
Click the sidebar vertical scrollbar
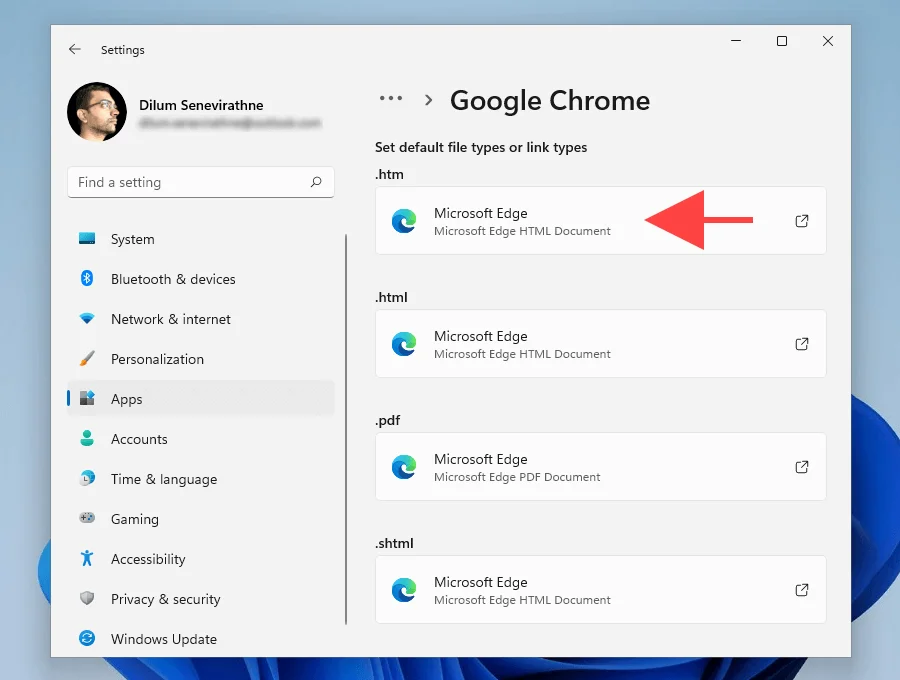[x=346, y=429]
